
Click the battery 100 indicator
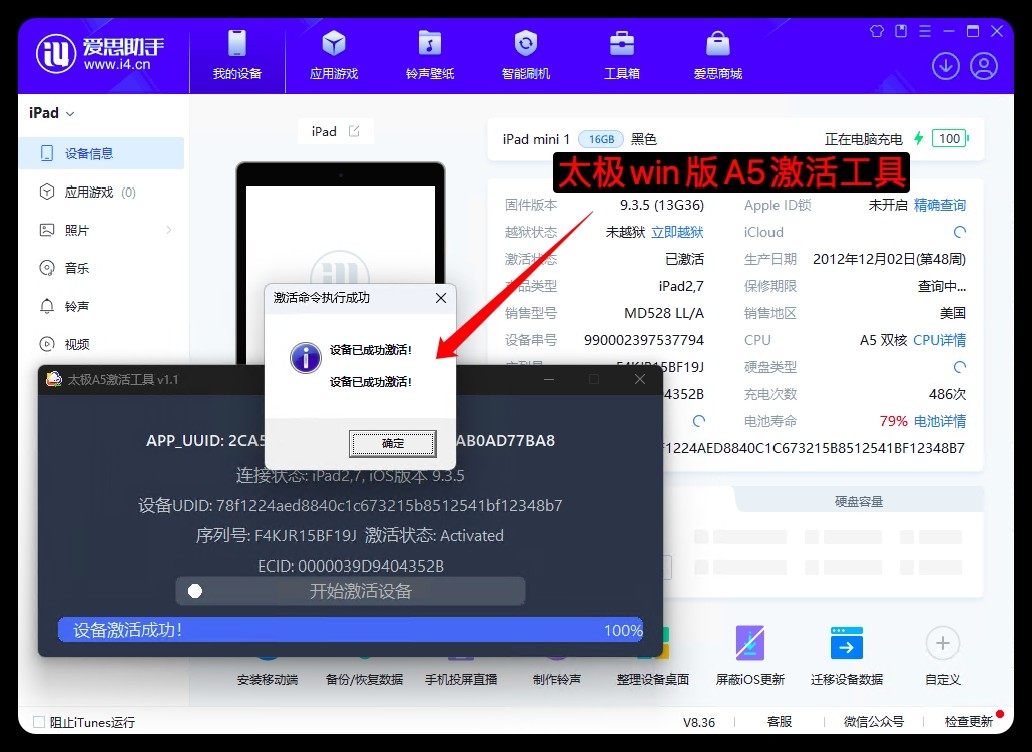coord(950,139)
